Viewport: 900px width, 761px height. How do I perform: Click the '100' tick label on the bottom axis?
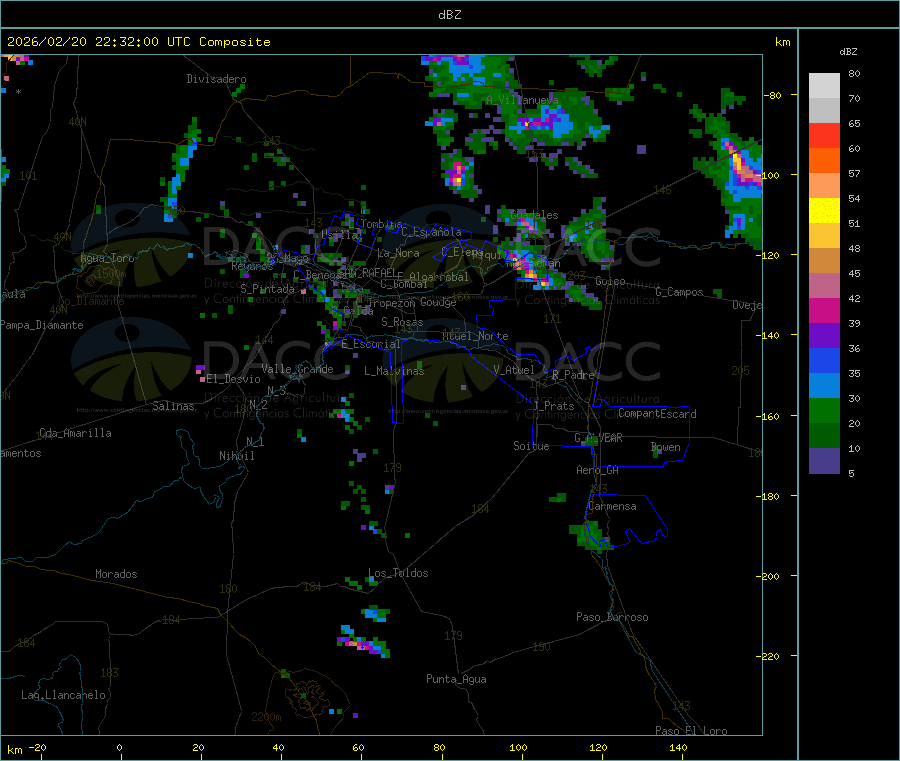(518, 748)
